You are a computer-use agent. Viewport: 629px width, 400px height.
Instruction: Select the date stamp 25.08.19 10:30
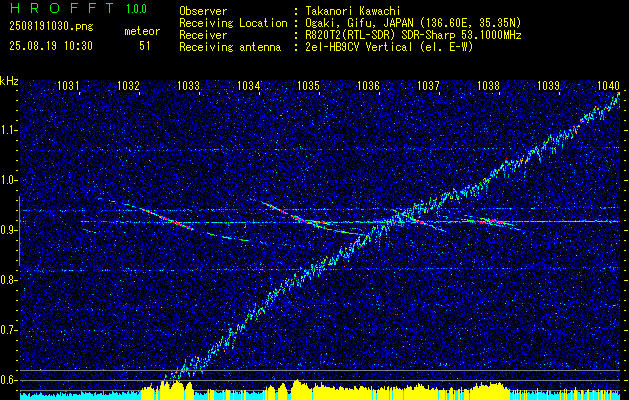click(x=51, y=46)
